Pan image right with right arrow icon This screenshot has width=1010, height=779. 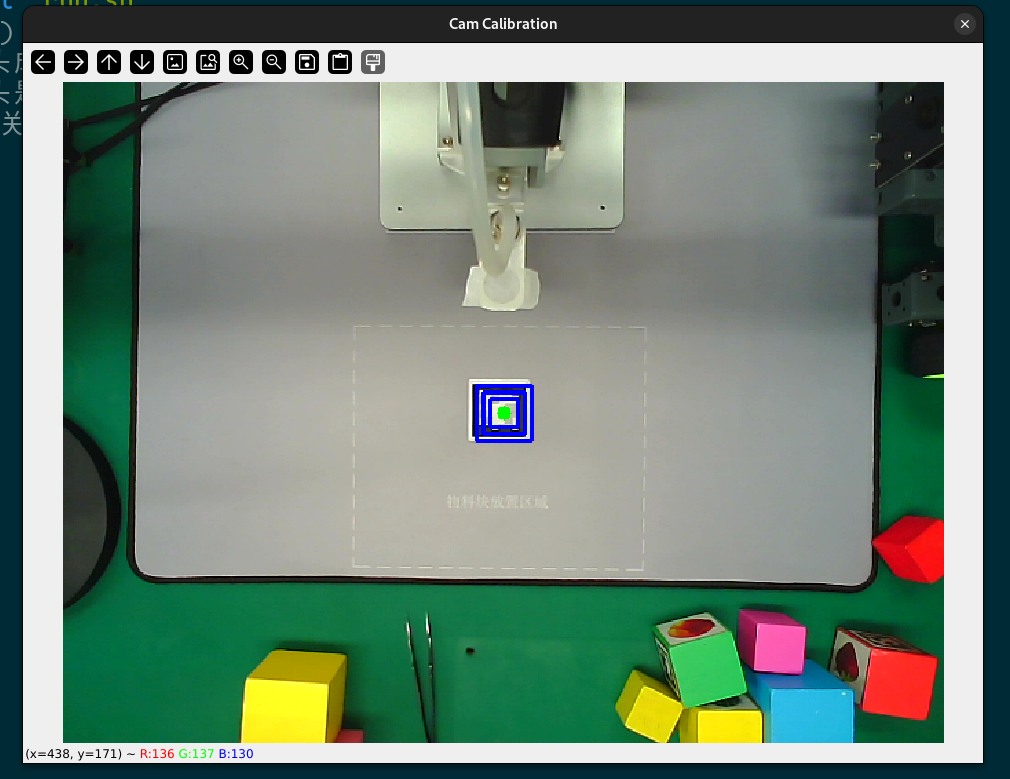point(76,63)
